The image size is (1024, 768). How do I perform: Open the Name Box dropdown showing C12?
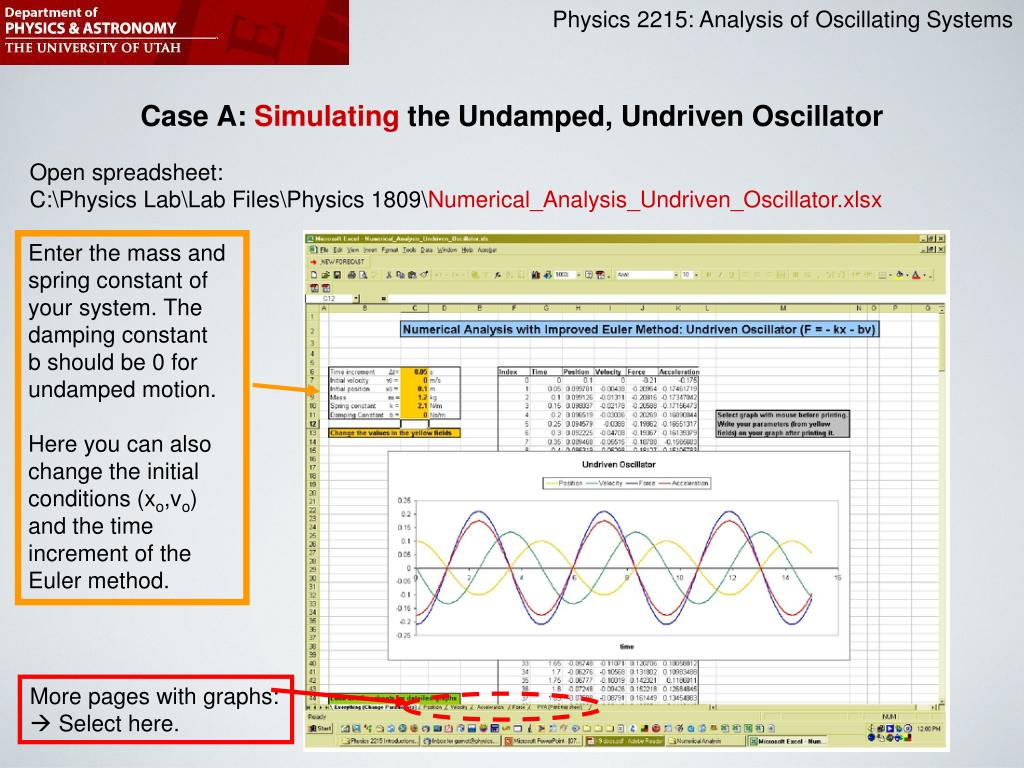pos(356,299)
